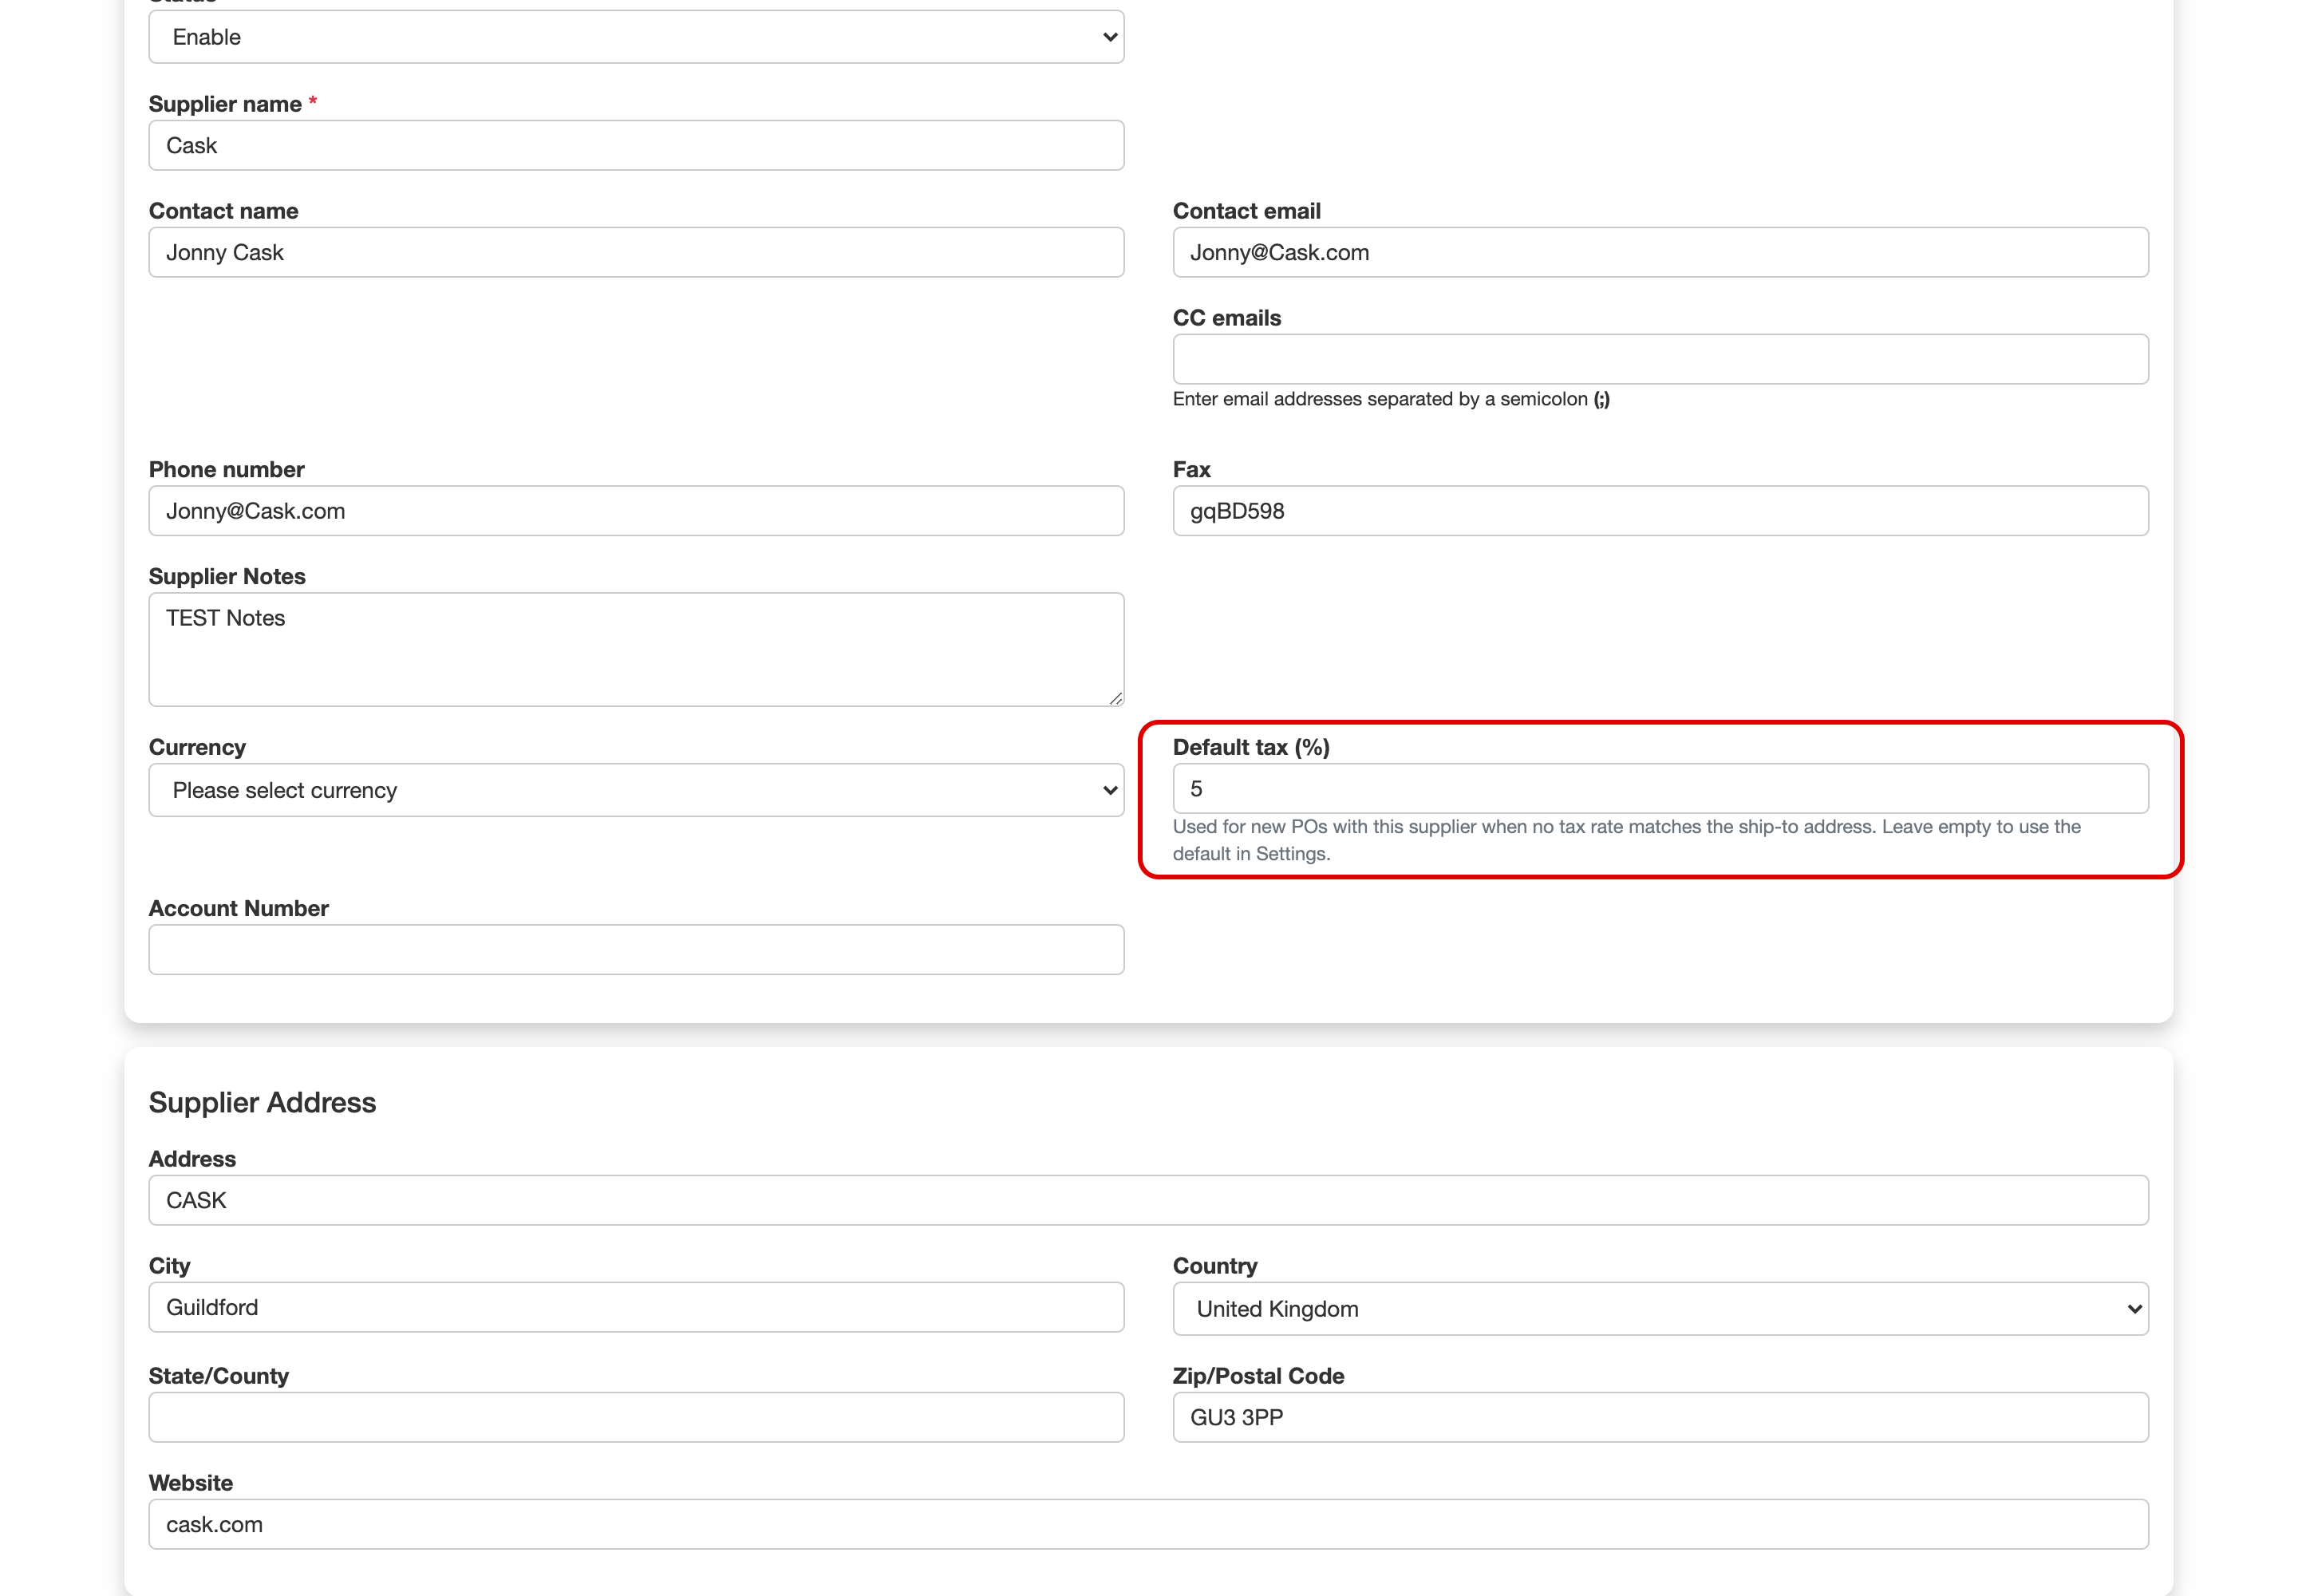This screenshot has height=1596, width=2298.
Task: Select the Phone number input field
Action: click(x=636, y=511)
